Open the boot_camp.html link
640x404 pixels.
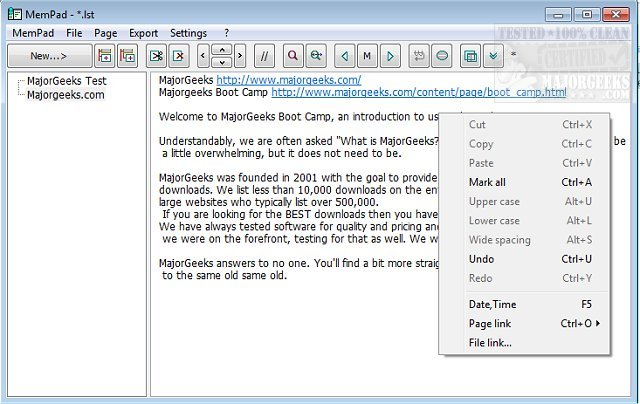(419, 92)
